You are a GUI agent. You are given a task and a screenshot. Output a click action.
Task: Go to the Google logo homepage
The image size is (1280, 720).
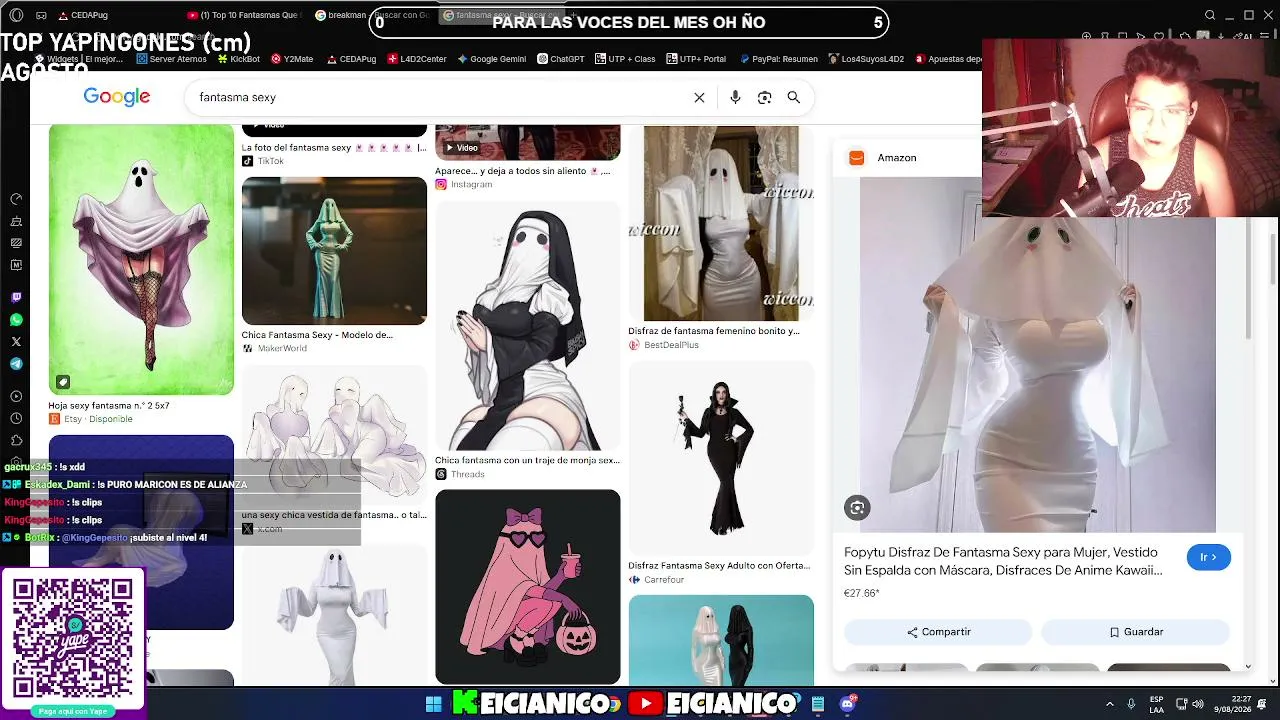click(117, 96)
